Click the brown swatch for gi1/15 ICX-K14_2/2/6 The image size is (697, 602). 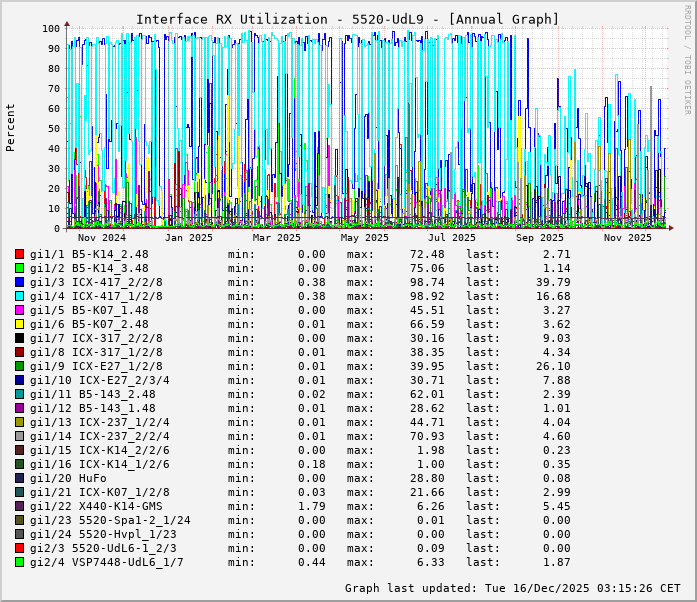pyautogui.click(x=19, y=450)
